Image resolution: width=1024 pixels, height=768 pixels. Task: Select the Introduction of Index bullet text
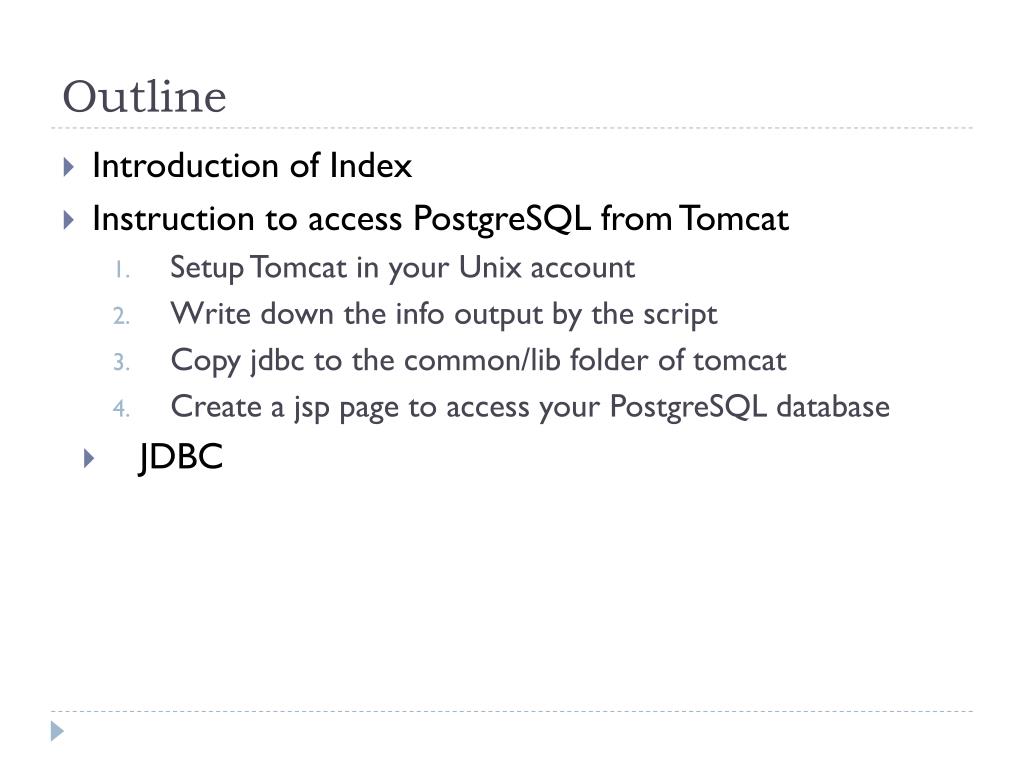[x=252, y=165]
